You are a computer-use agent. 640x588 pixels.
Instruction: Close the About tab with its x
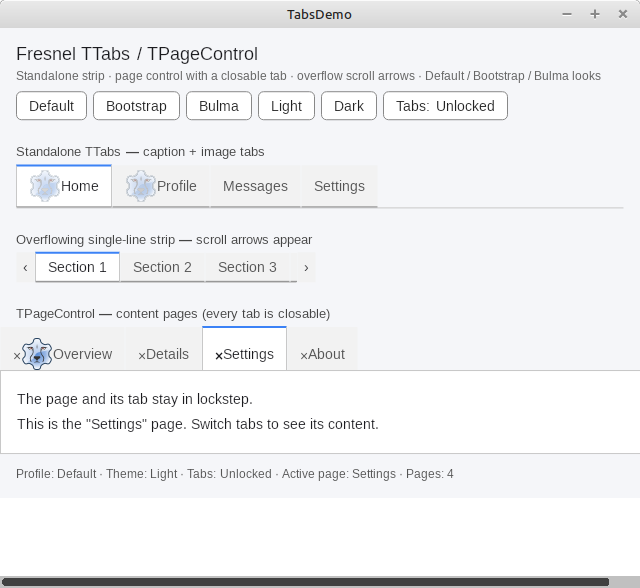tap(304, 356)
